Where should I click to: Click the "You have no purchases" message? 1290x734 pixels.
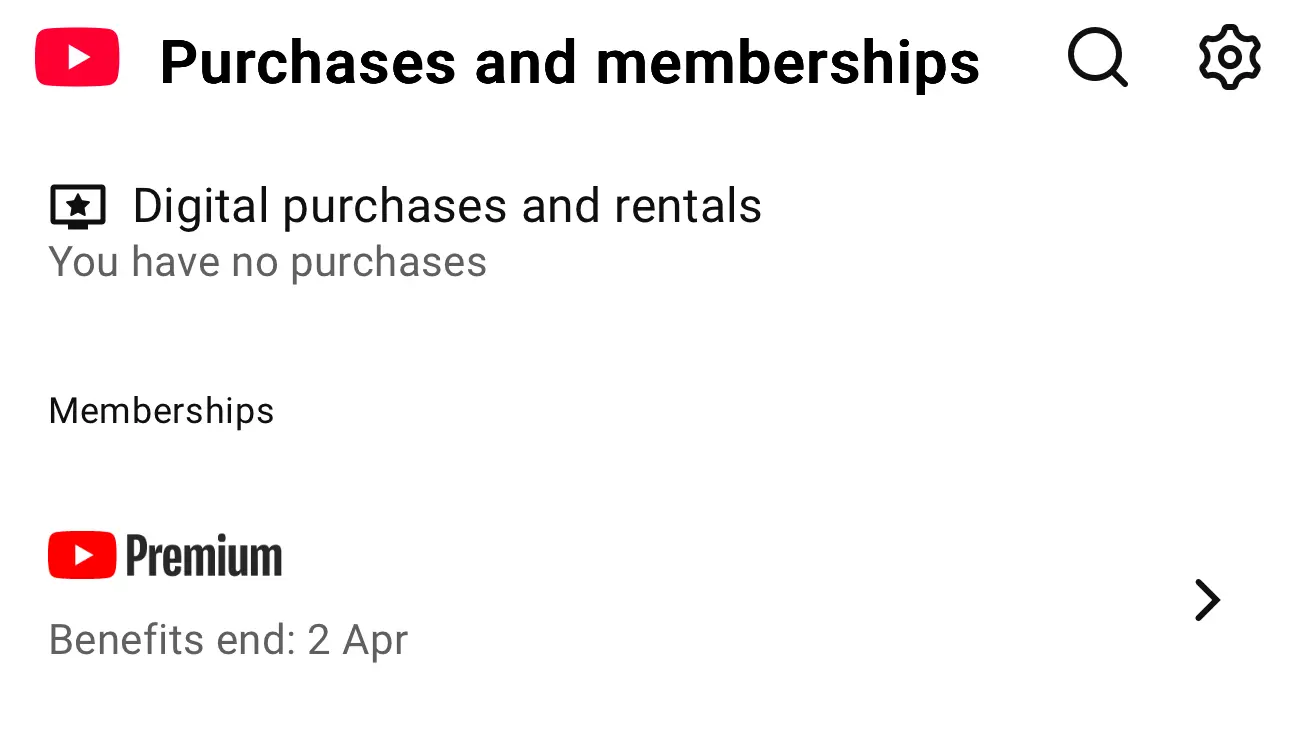tap(268, 262)
